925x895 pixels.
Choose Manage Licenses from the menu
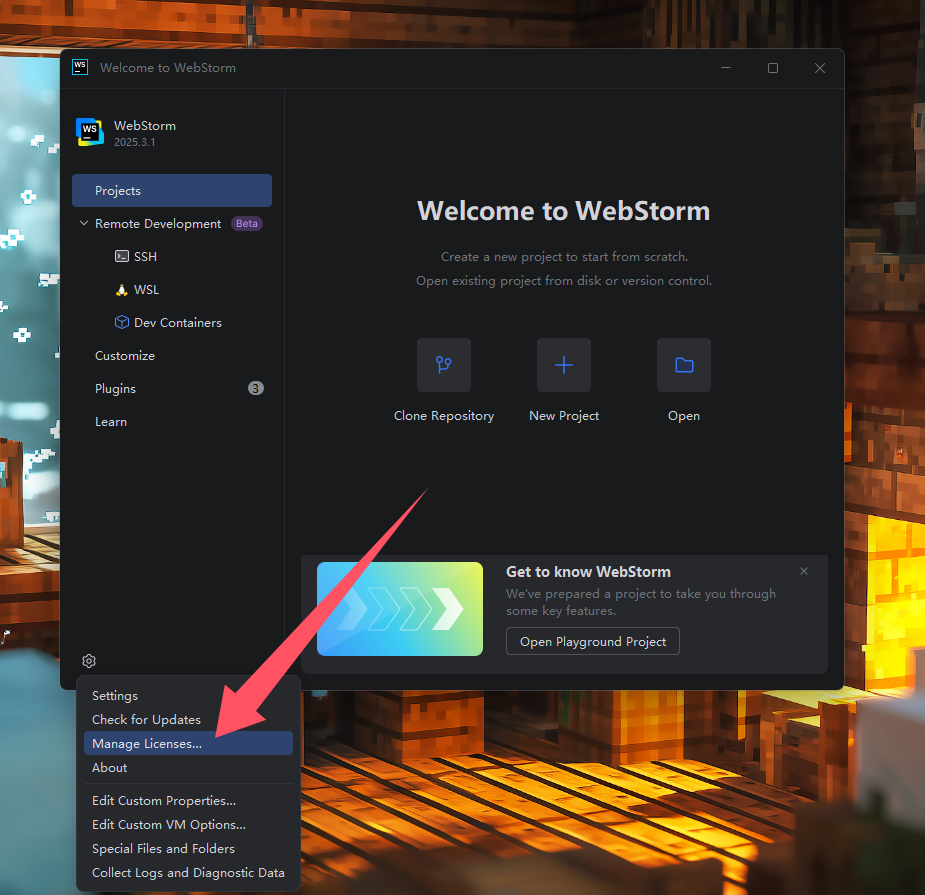(147, 743)
